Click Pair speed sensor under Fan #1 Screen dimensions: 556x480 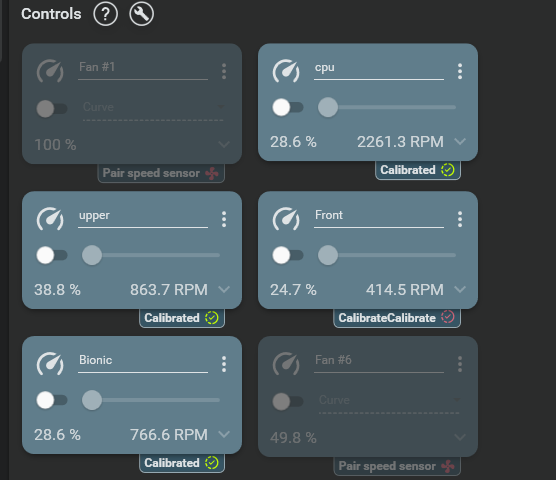[161, 173]
